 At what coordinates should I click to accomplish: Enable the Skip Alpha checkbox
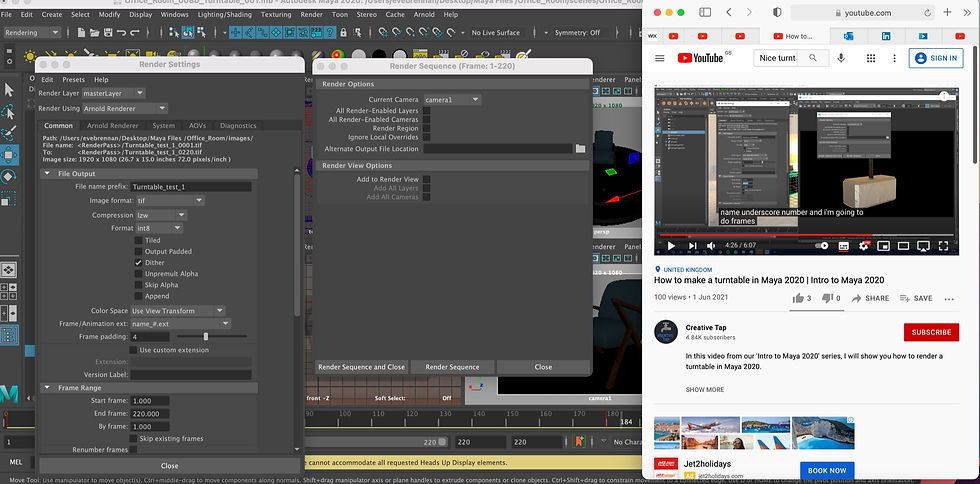139,285
